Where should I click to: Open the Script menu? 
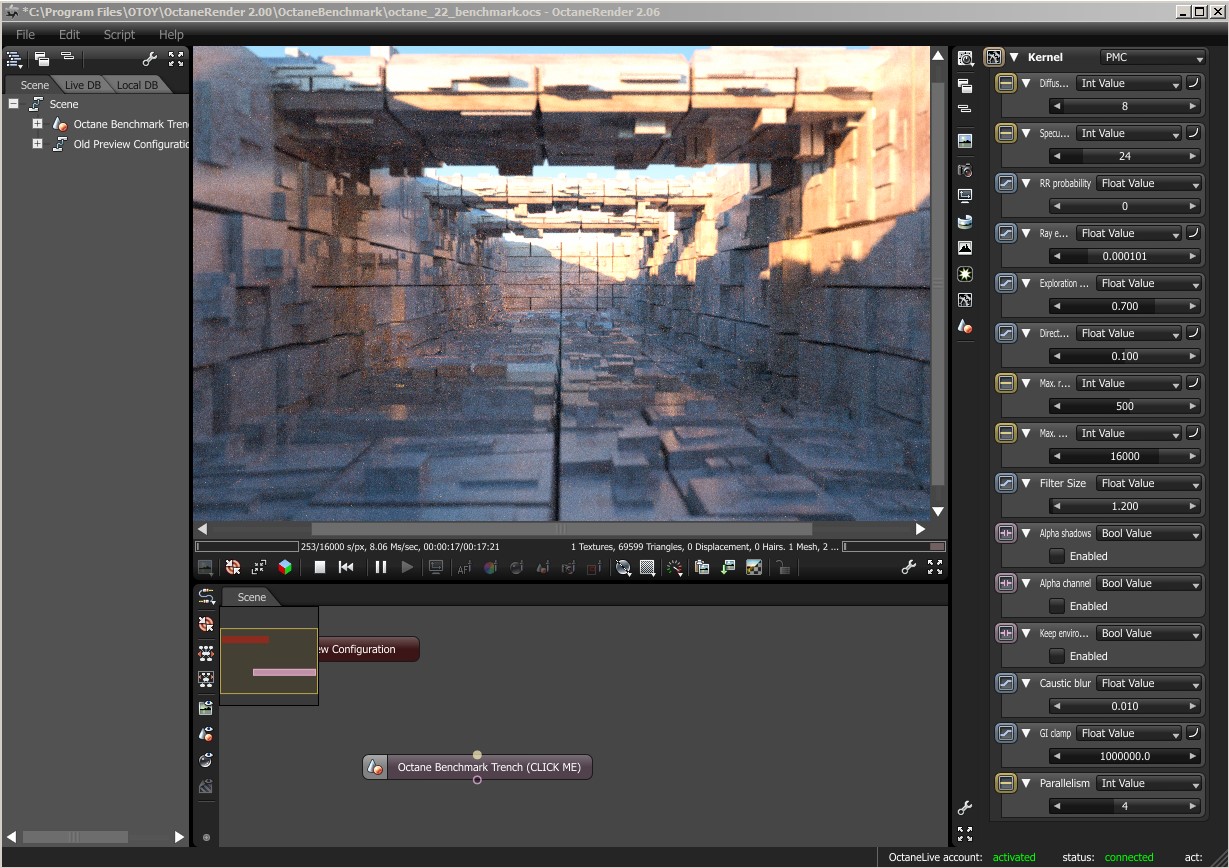(x=119, y=34)
